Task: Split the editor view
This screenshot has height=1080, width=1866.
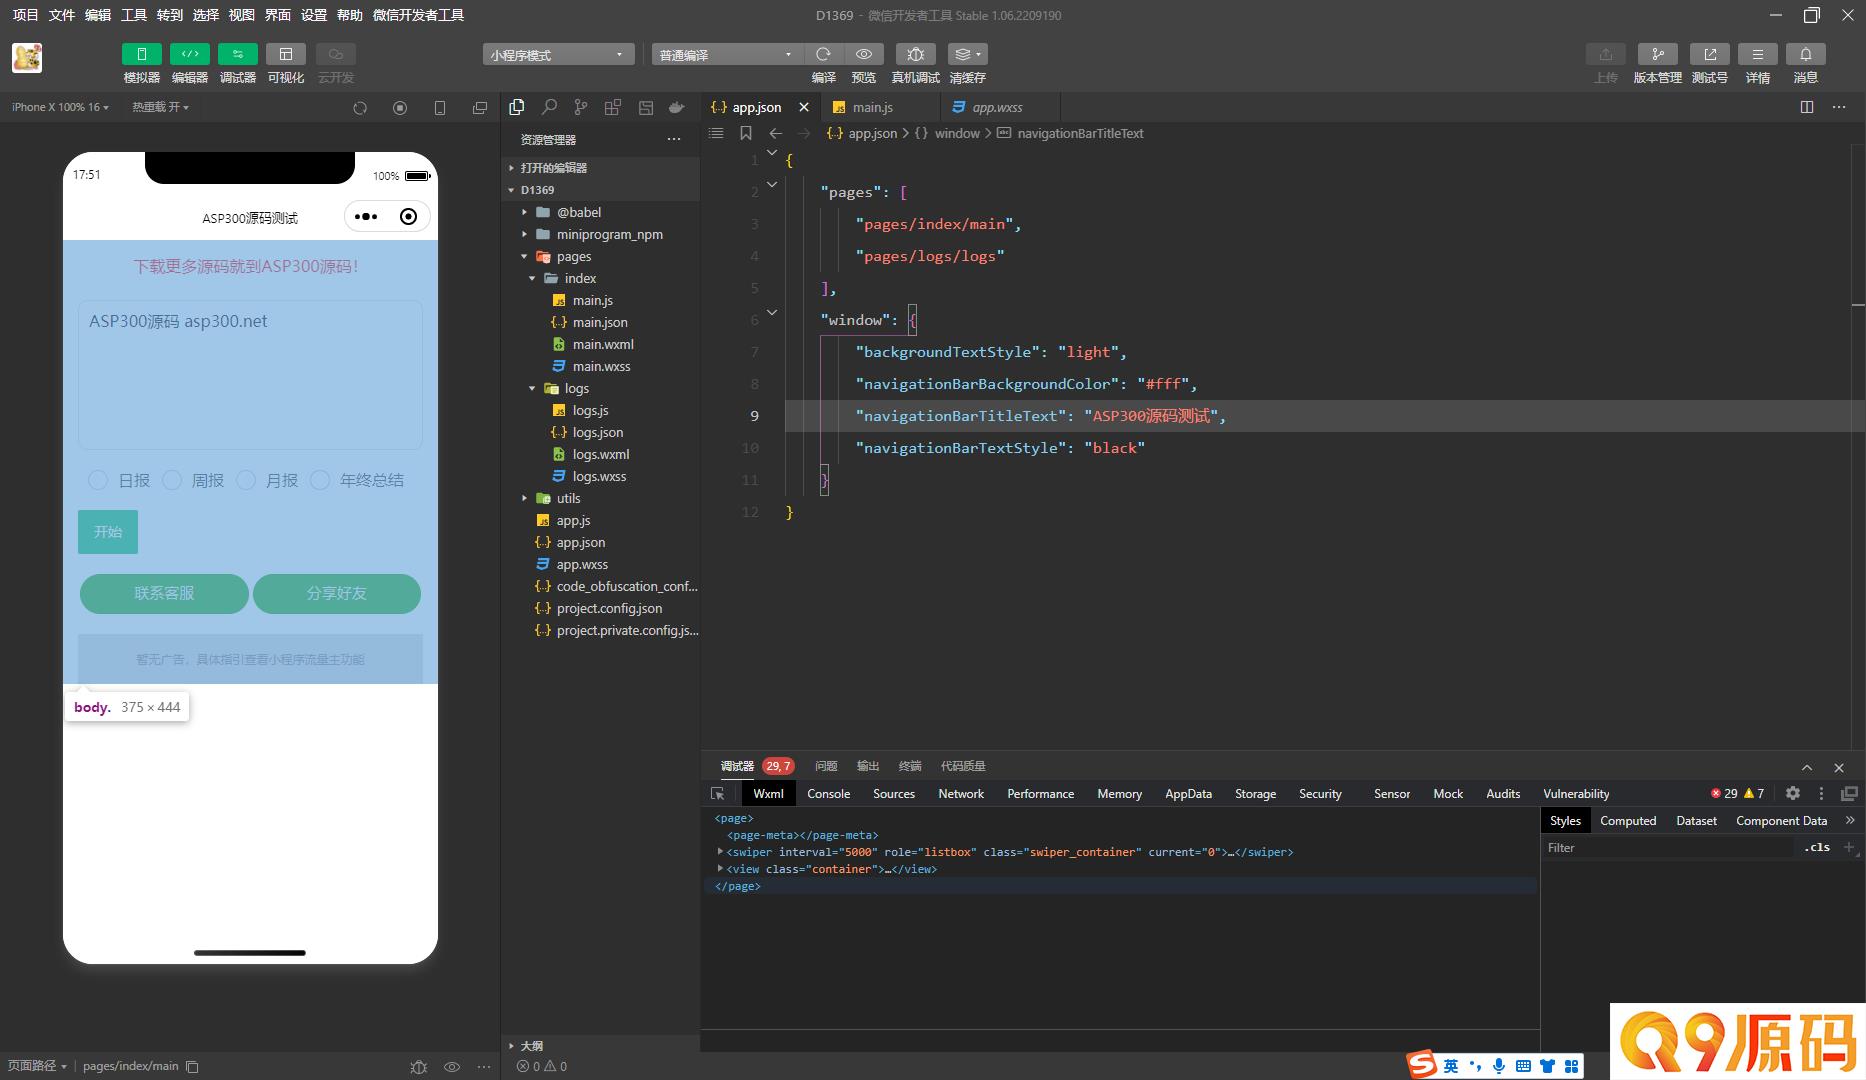Action: coord(1807,107)
